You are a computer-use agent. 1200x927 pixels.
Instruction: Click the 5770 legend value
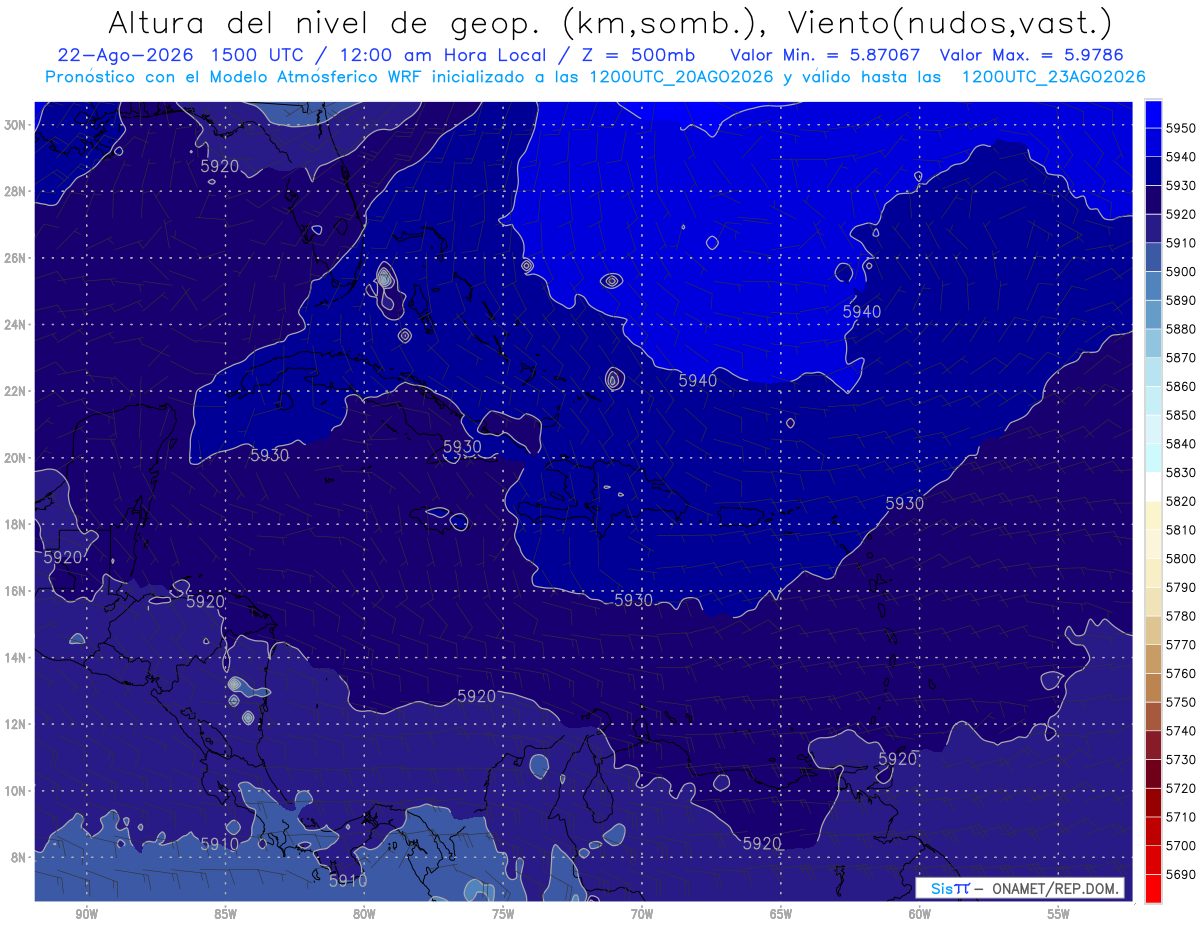(1181, 645)
